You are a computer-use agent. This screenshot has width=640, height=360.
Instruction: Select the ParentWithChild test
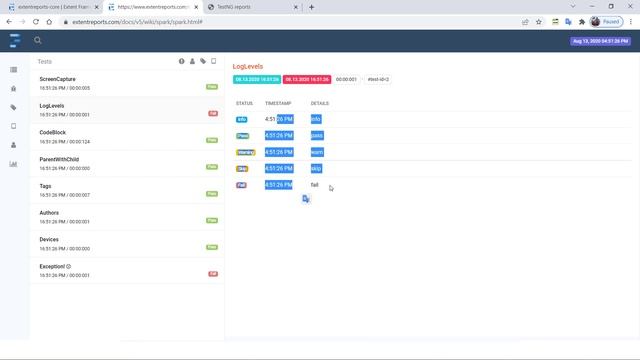click(127, 164)
